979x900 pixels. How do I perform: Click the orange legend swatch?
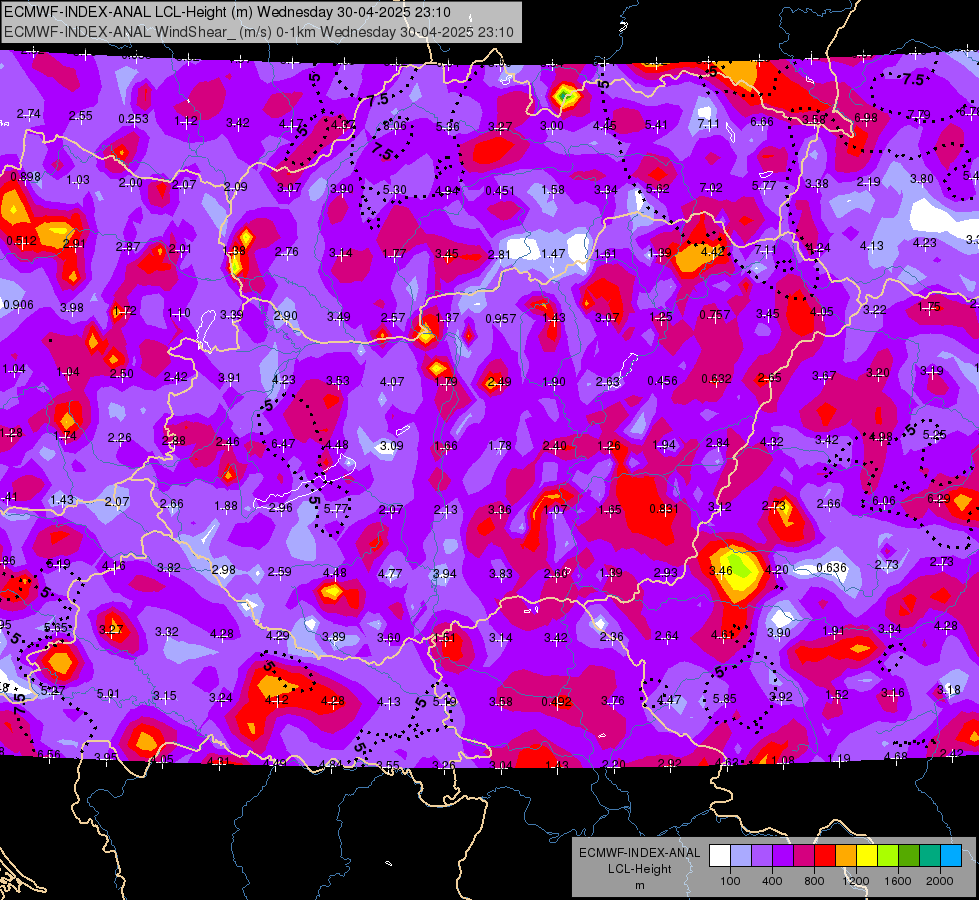point(846,855)
